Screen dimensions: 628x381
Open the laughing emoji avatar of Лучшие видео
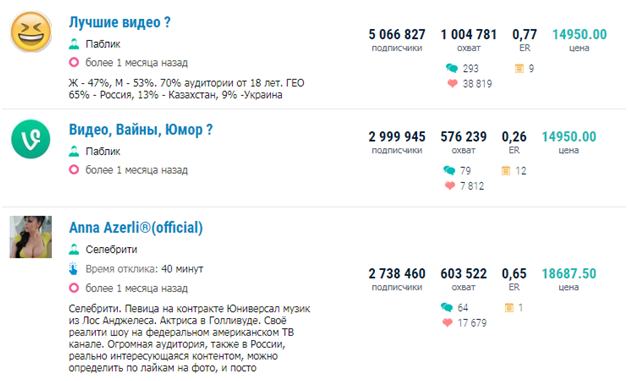(x=31, y=32)
